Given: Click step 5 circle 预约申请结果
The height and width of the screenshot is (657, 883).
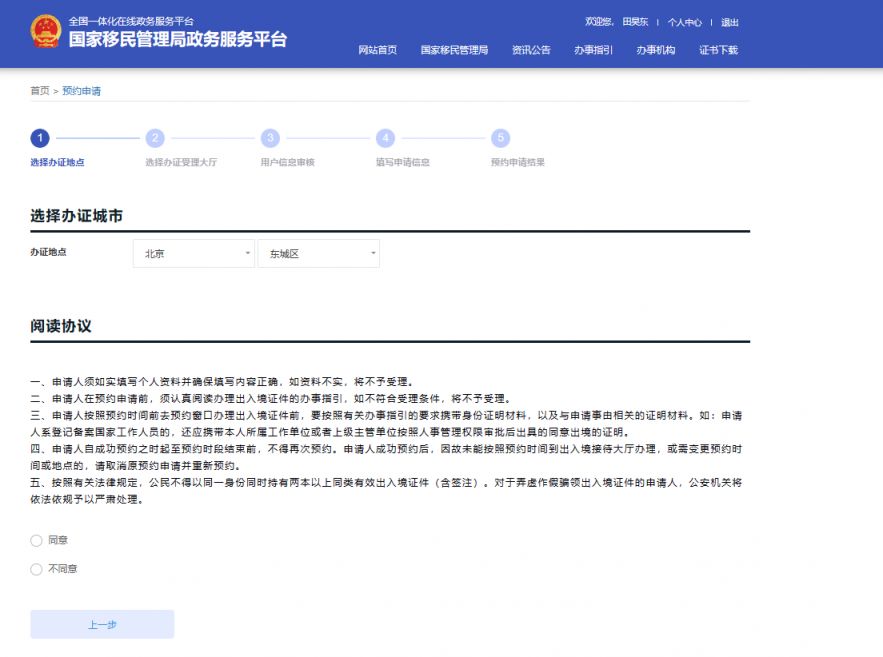Looking at the screenshot, I should point(500,138).
